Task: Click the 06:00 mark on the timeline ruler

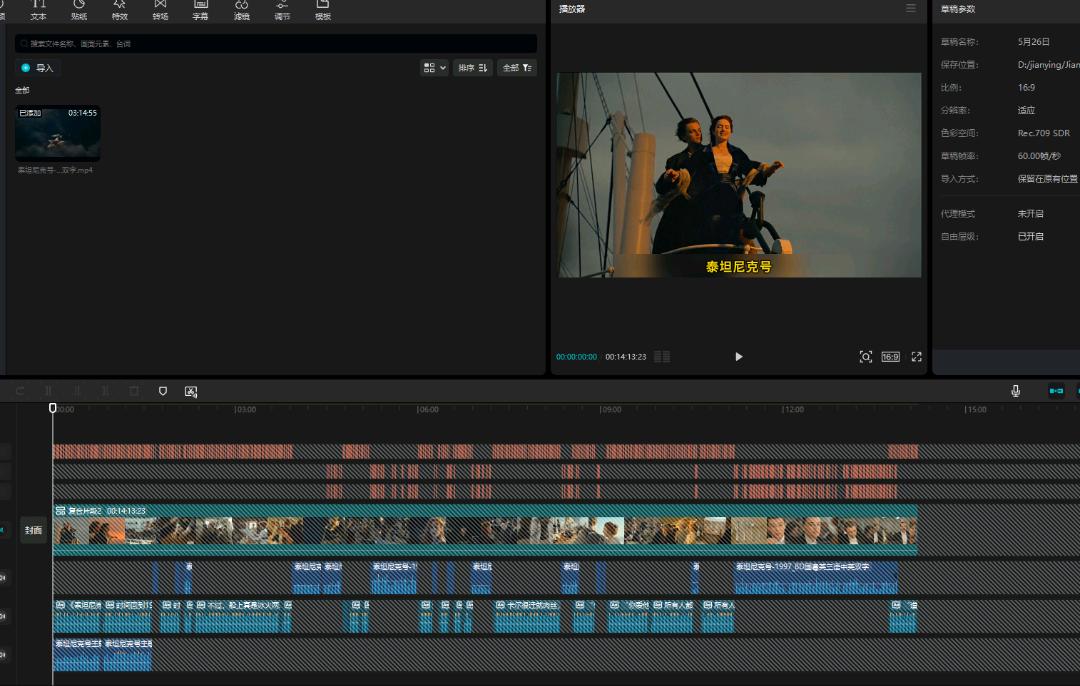Action: (428, 409)
